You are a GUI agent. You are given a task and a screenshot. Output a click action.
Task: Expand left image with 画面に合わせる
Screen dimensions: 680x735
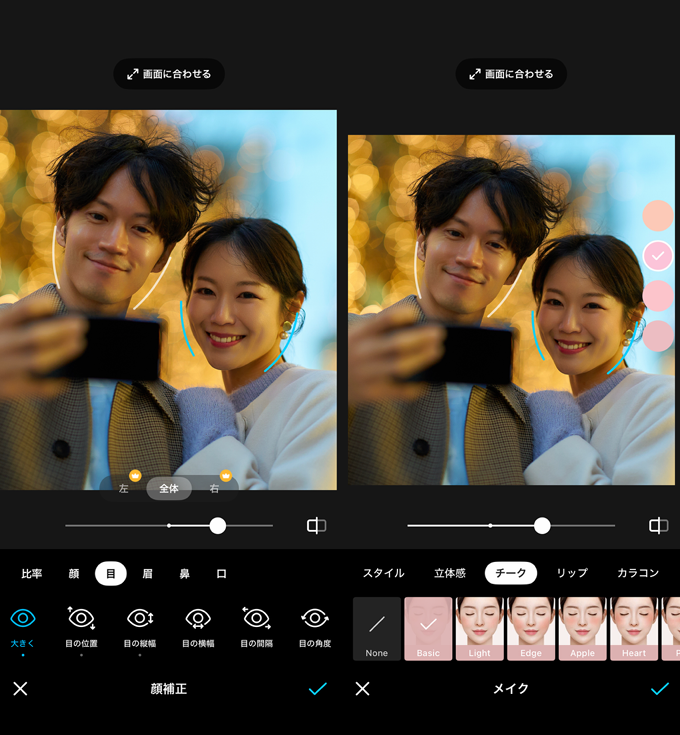[x=169, y=74]
